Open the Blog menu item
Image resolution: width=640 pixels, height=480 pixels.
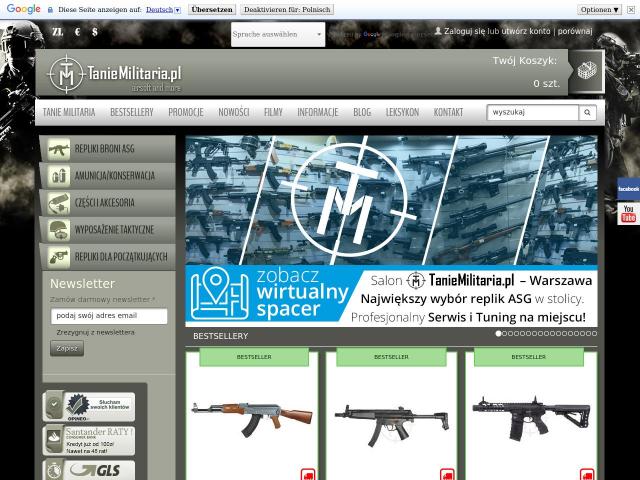(x=362, y=112)
